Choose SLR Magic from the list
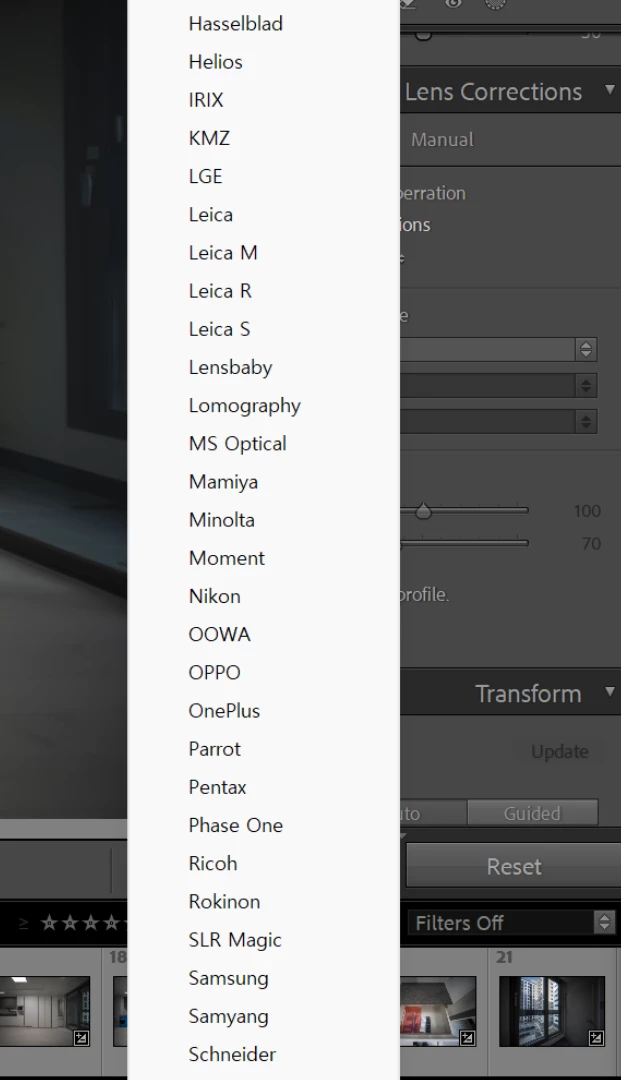Viewport: 621px width, 1080px height. click(235, 940)
